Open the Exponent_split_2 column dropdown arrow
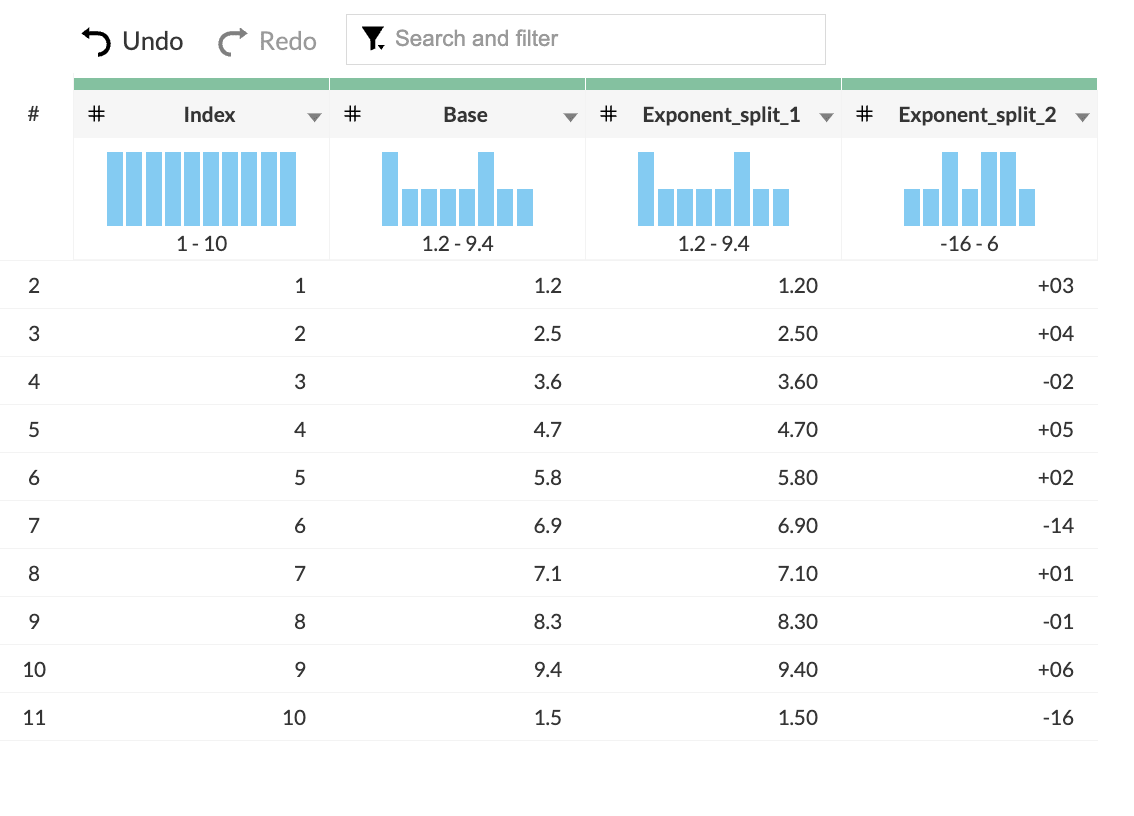Screen dimensions: 1134x816 [x=1082, y=117]
